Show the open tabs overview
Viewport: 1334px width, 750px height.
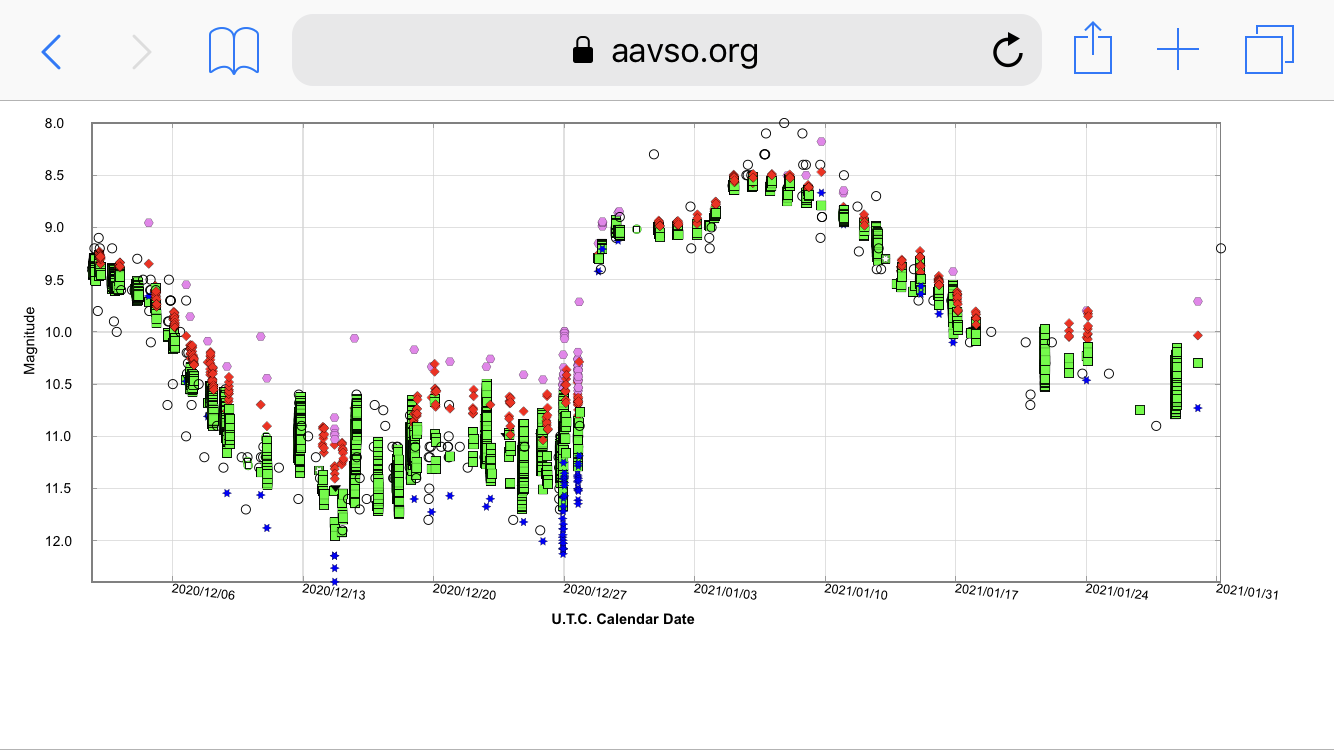click(x=1269, y=50)
